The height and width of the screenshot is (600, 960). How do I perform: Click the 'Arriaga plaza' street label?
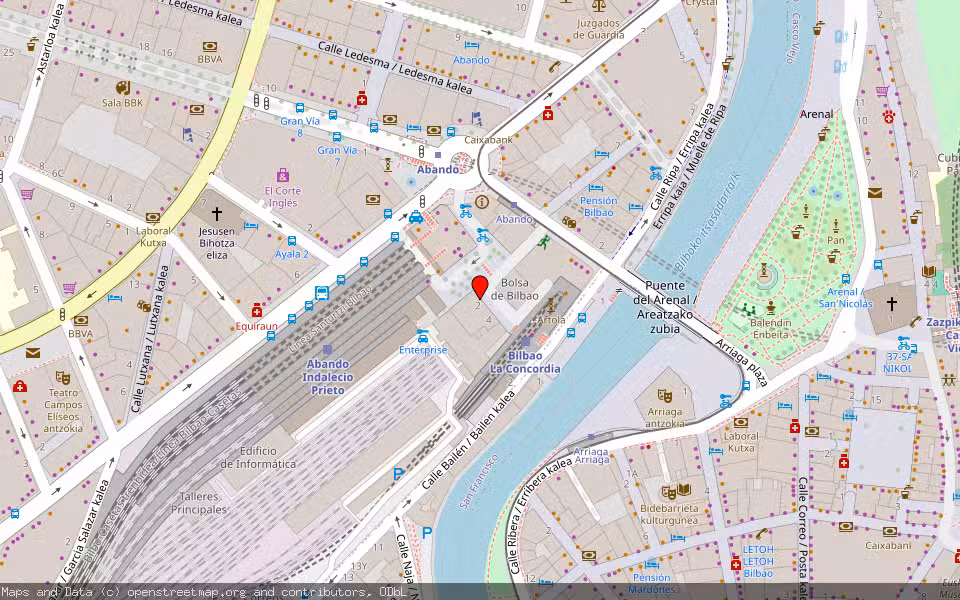pyautogui.click(x=741, y=362)
